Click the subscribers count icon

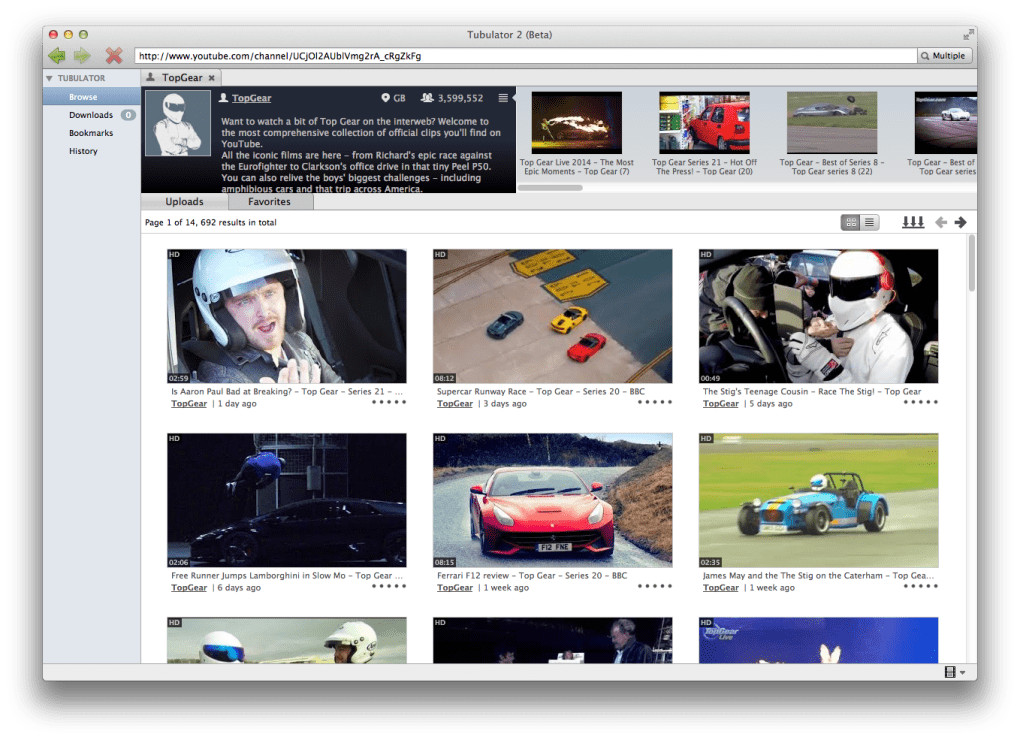427,98
